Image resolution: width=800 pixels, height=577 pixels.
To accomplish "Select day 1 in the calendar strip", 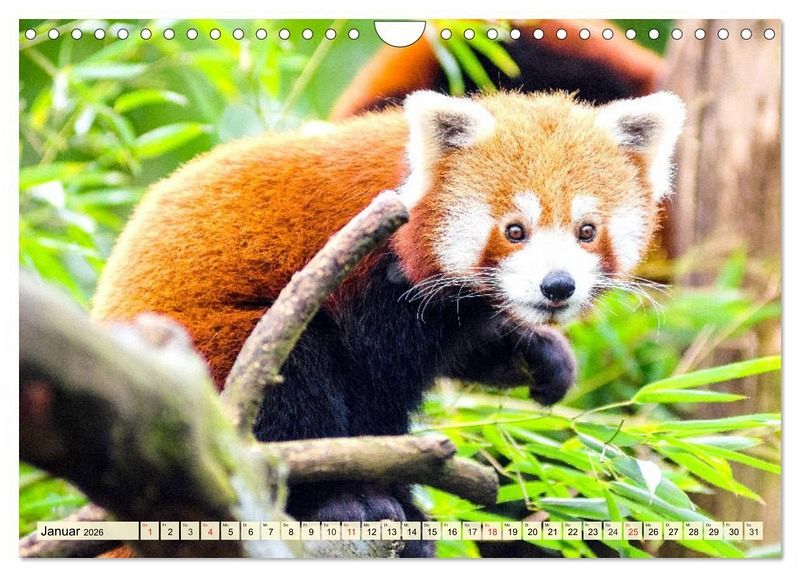I will [149, 531].
